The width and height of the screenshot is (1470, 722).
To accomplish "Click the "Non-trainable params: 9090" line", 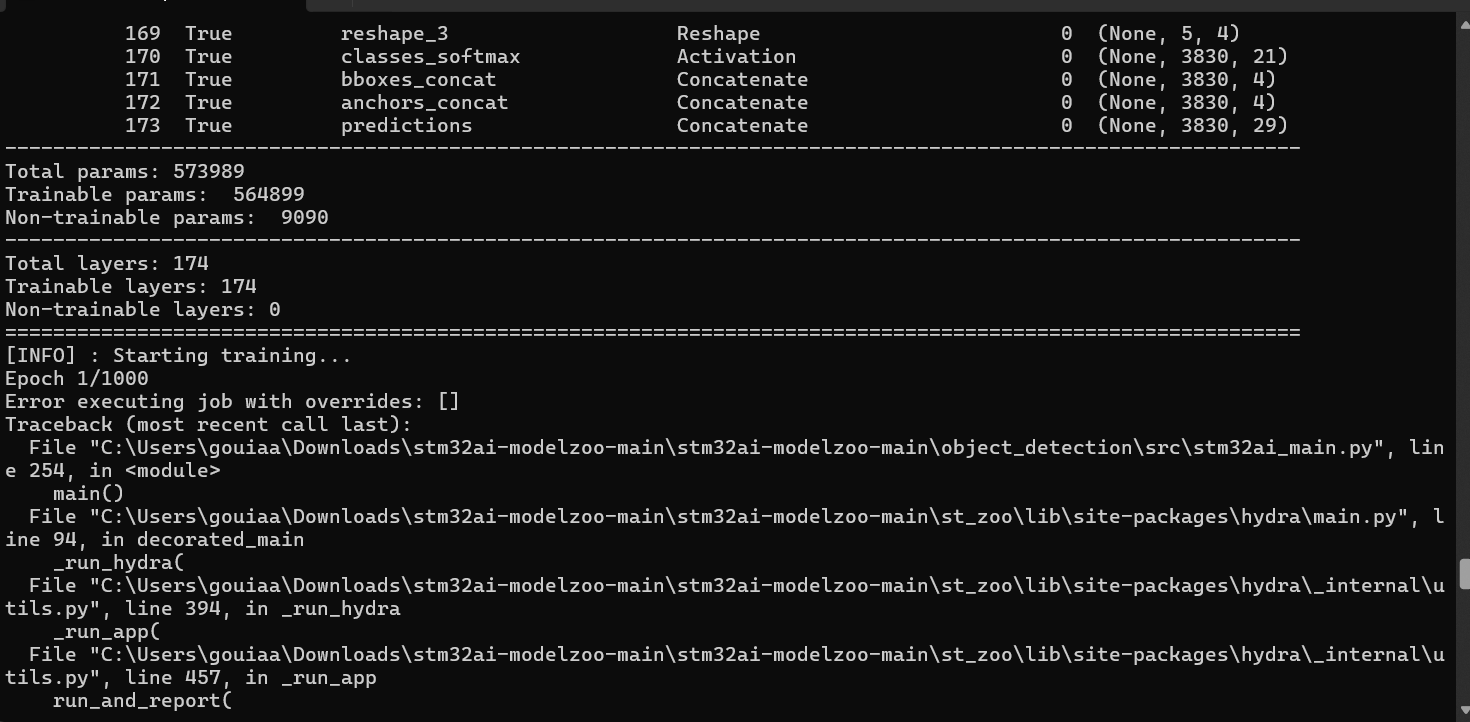I will 167,218.
